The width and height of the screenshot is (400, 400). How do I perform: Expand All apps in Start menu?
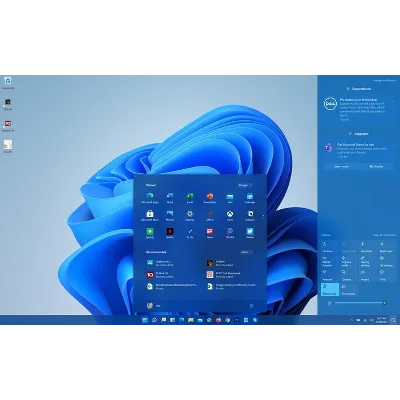coord(245,185)
